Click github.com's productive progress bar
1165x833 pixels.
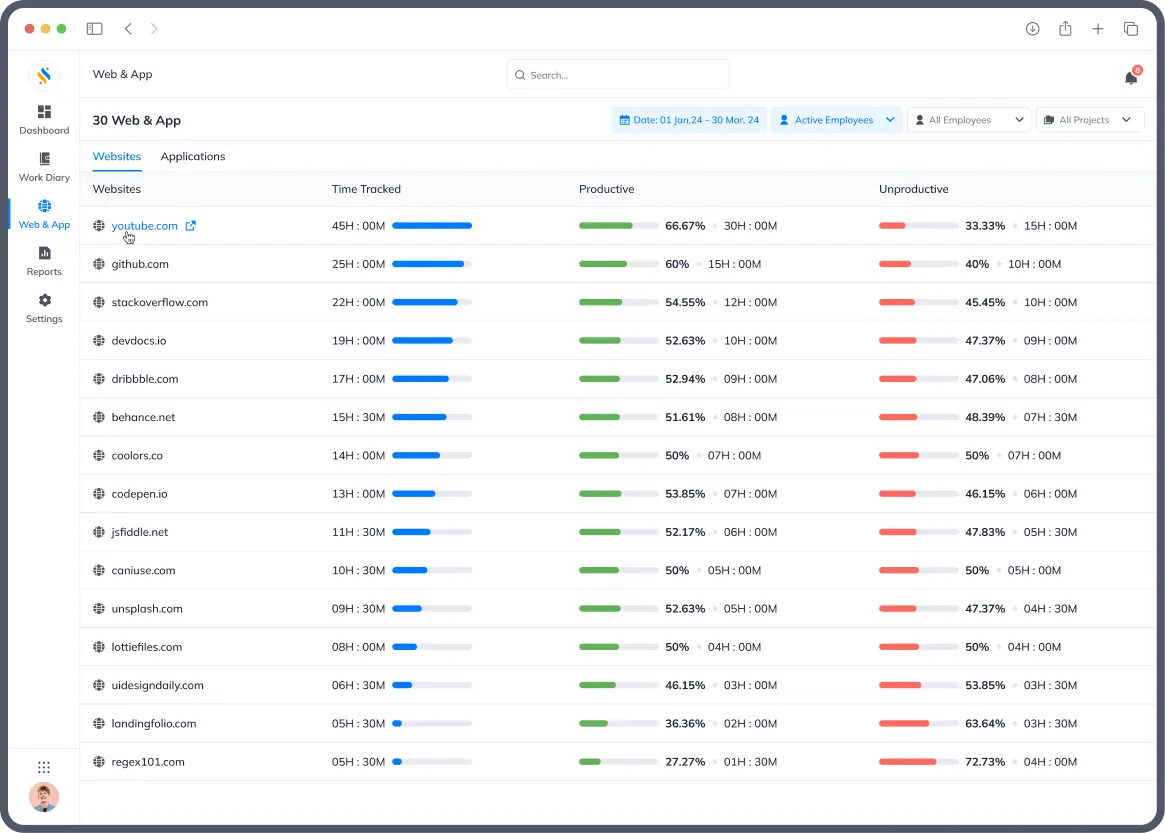coord(617,264)
